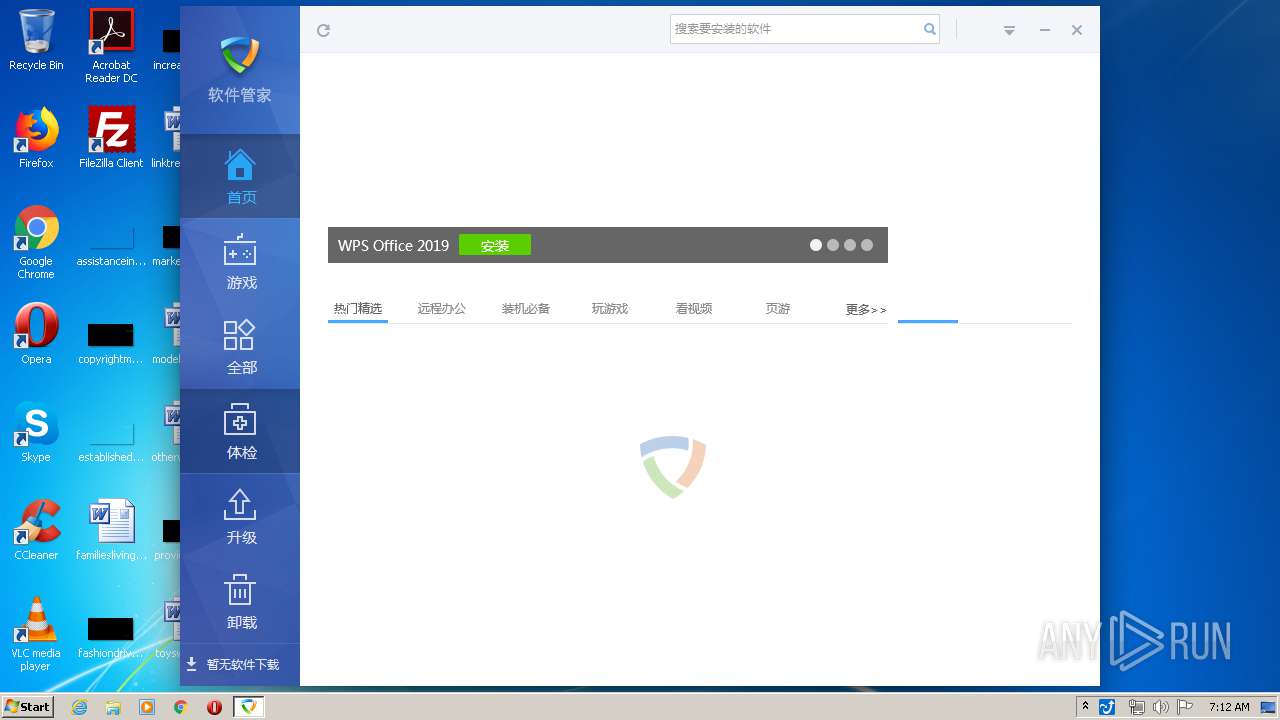The width and height of the screenshot is (1280, 720).
Task: Switch to the 热门精选 tab
Action: click(x=358, y=309)
